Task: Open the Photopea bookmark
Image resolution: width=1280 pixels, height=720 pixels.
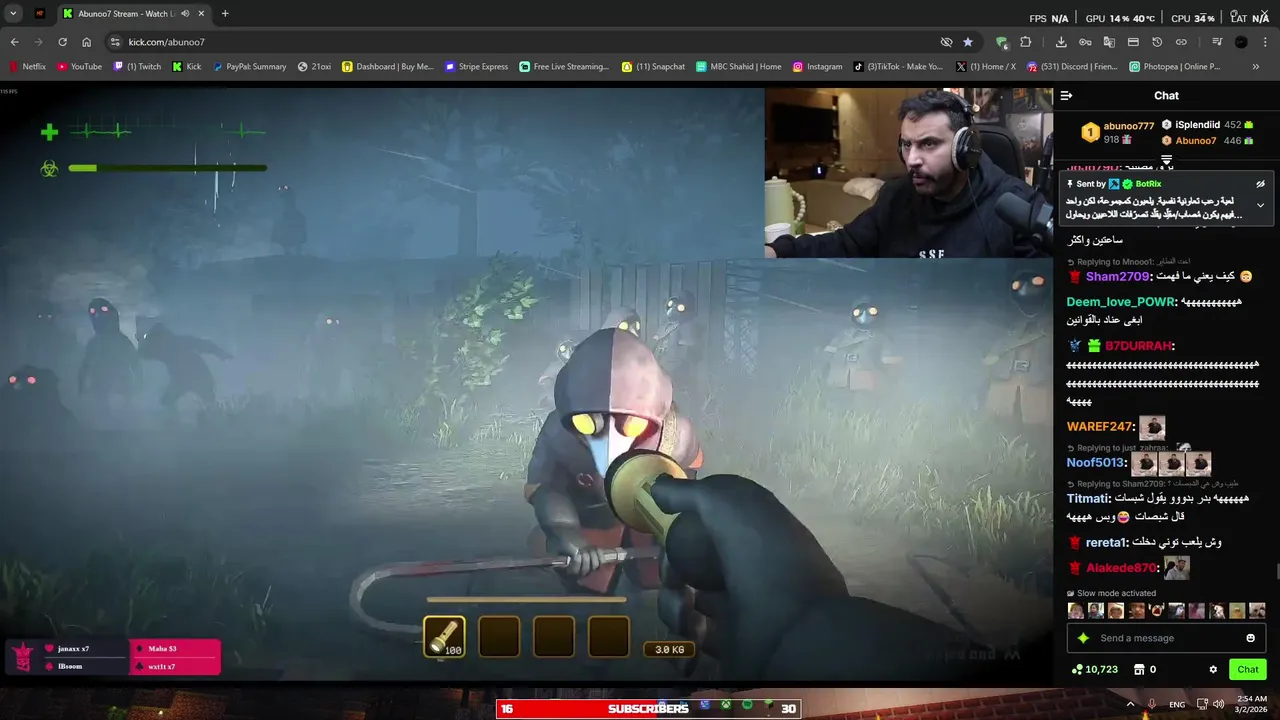Action: [1175, 67]
